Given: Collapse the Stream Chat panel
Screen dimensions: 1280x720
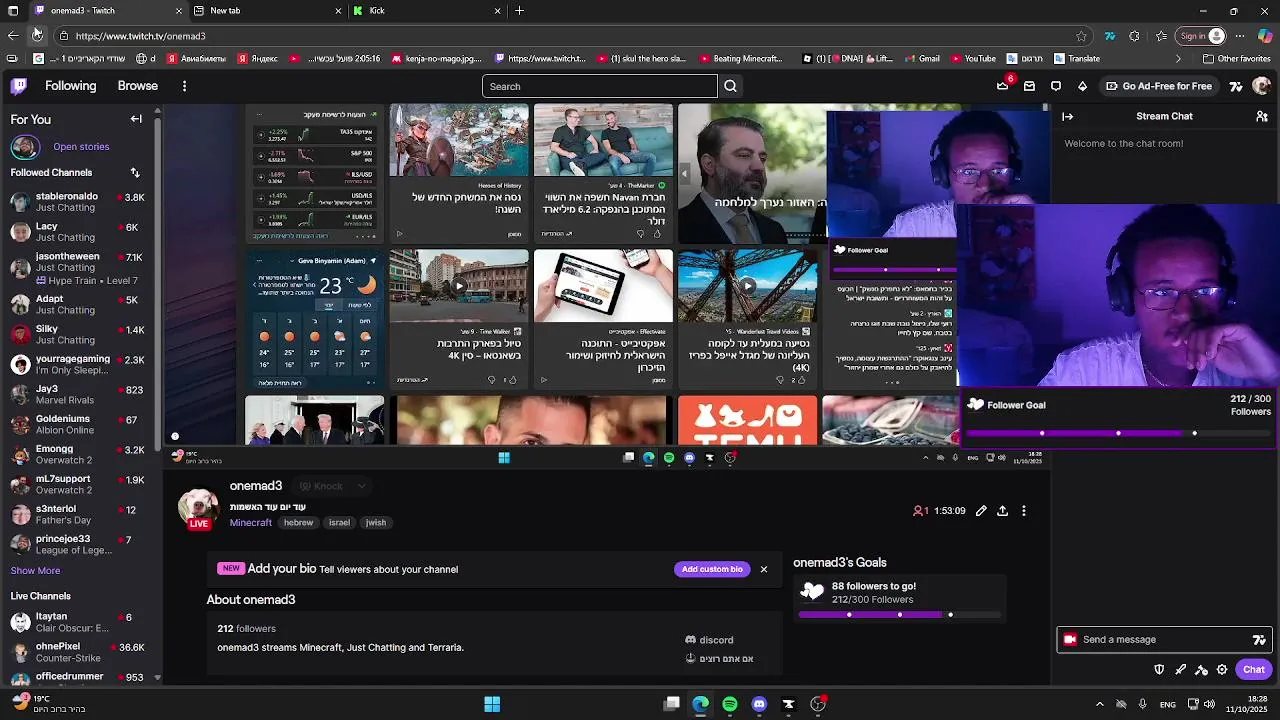Looking at the screenshot, I should 1067,116.
